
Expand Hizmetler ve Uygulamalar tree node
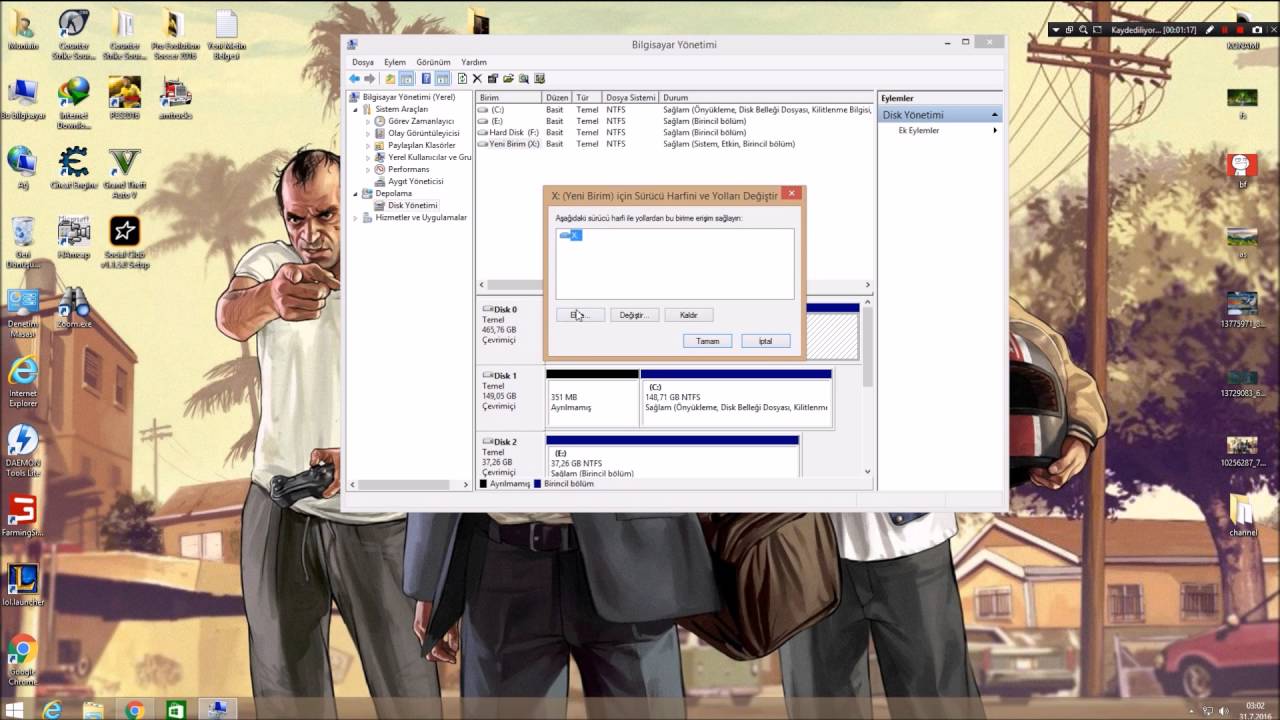click(x=355, y=217)
